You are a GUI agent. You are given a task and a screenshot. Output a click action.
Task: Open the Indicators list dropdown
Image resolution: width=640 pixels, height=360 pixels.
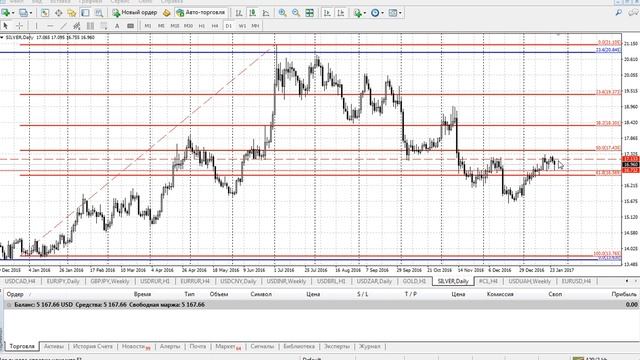click(360, 13)
